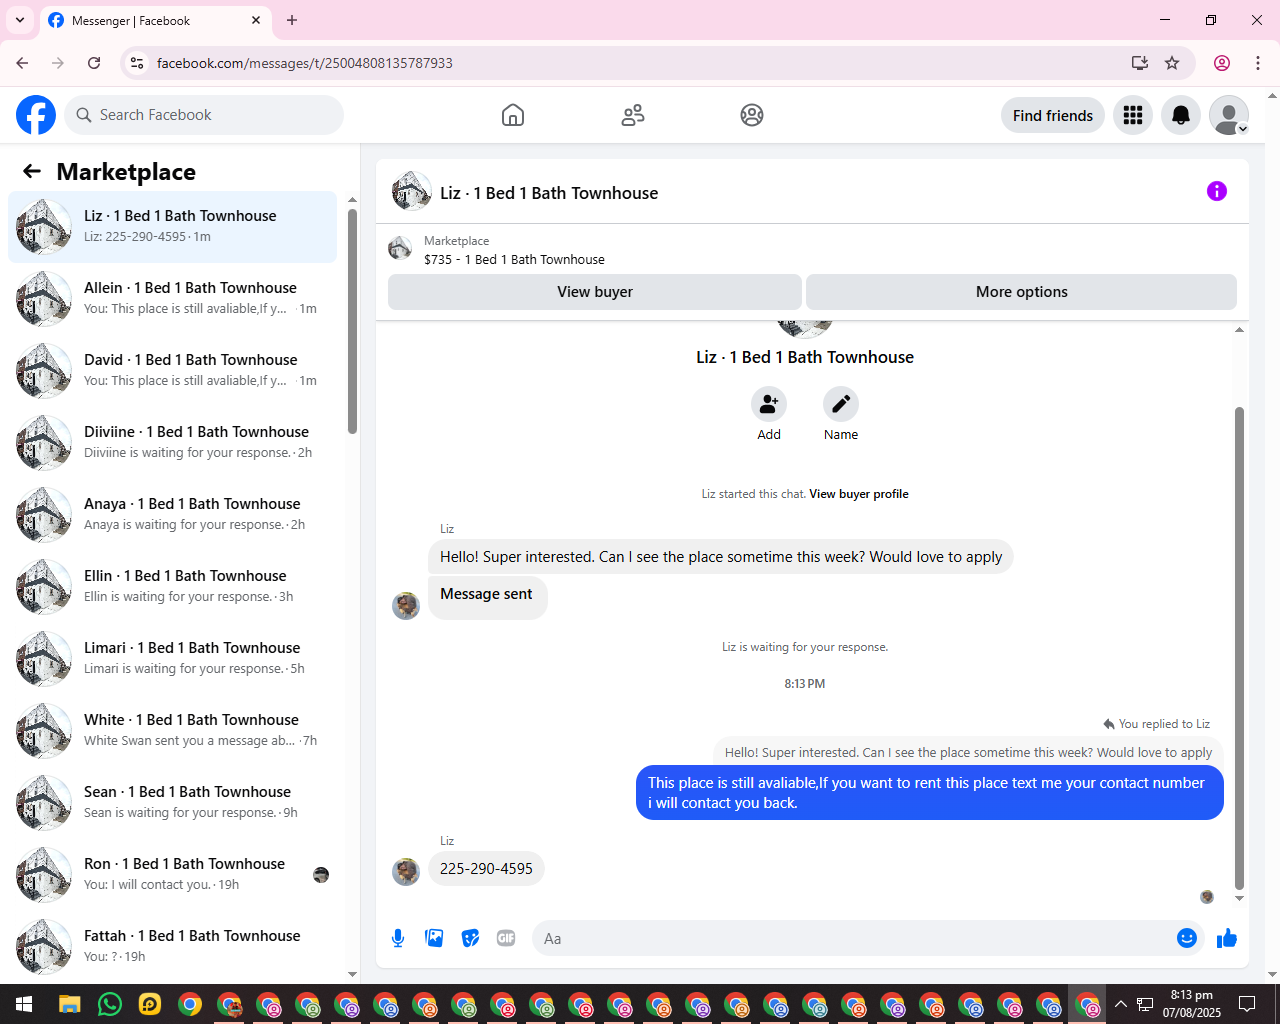Open the White Swan conversation
This screenshot has height=1024, width=1280.
pyautogui.click(x=172, y=731)
